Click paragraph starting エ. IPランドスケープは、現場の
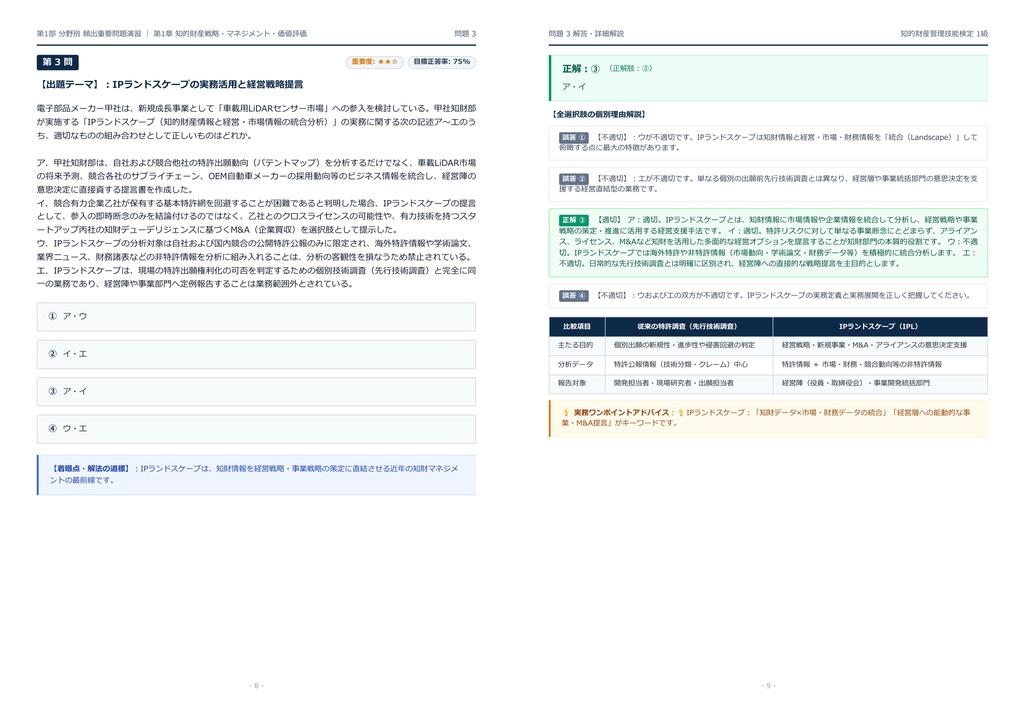This screenshot has height=724, width=1024. click(256, 277)
